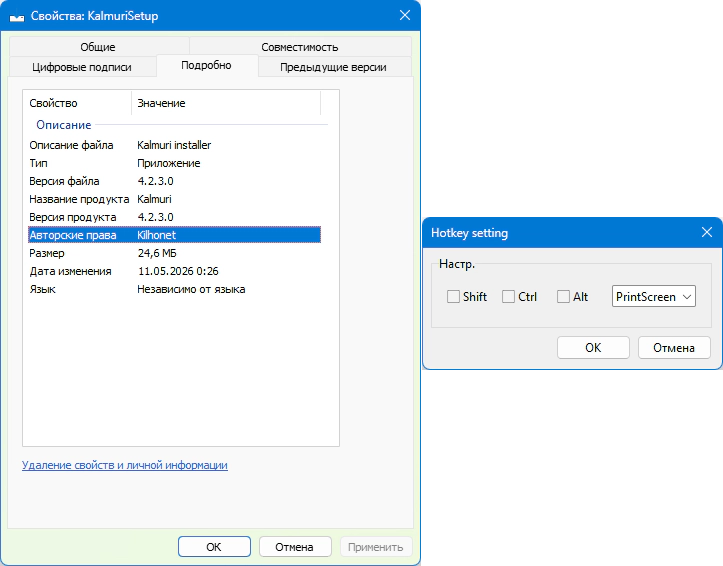Click the Описание group header
This screenshot has width=723, height=566.
click(64, 125)
